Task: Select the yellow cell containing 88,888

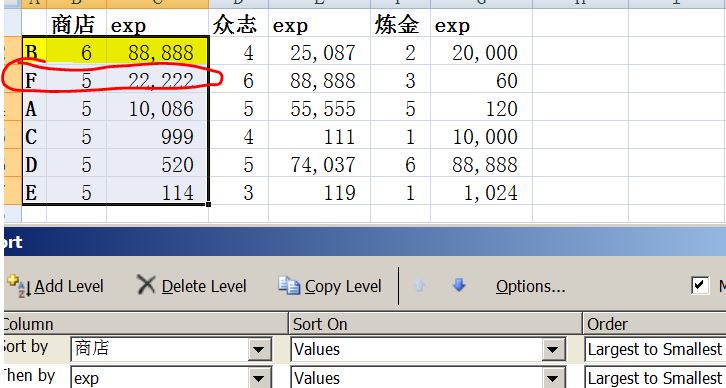Action: point(157,51)
